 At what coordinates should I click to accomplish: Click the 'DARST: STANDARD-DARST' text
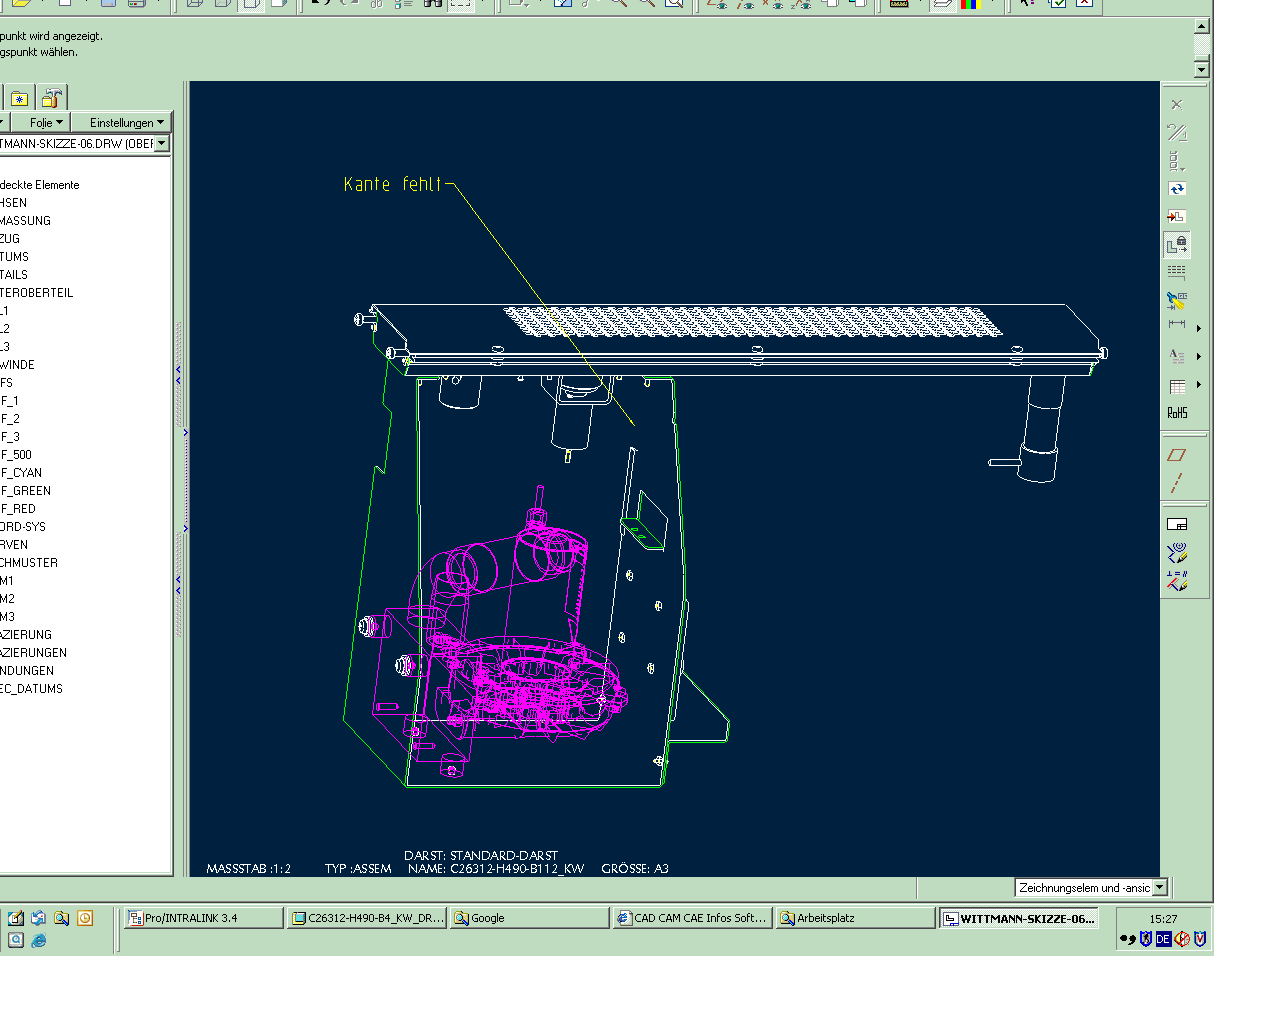click(481, 856)
